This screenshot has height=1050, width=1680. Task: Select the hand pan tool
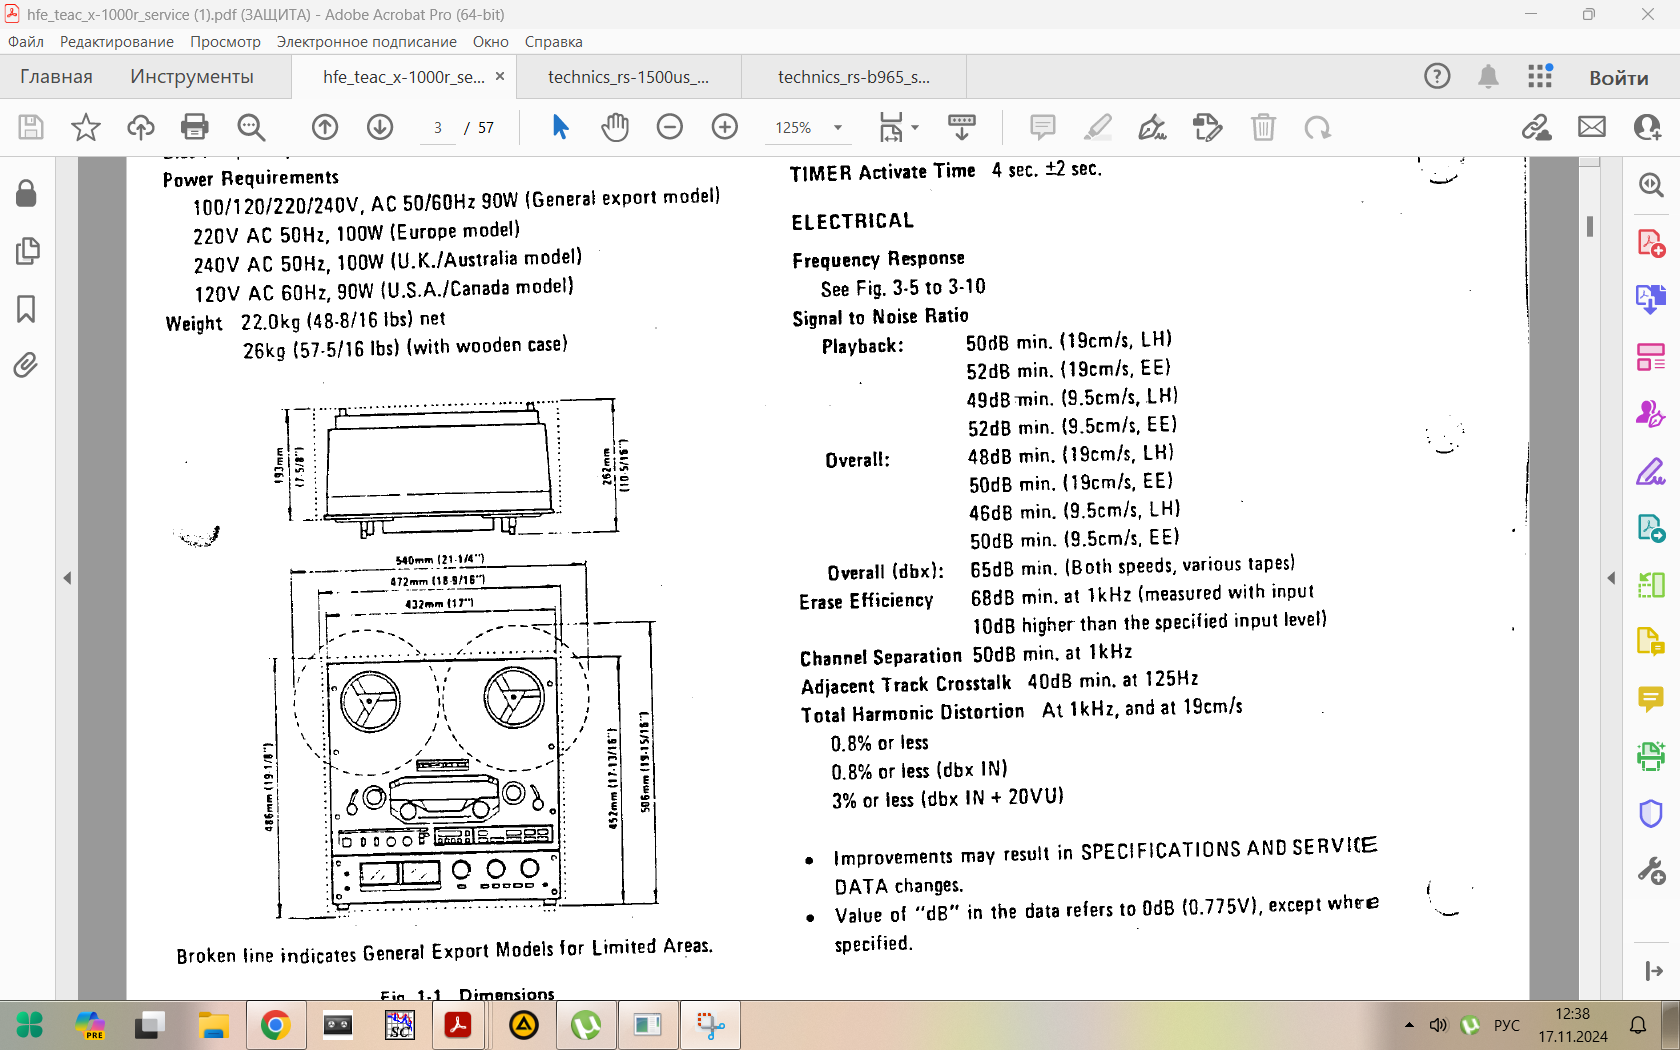615,127
